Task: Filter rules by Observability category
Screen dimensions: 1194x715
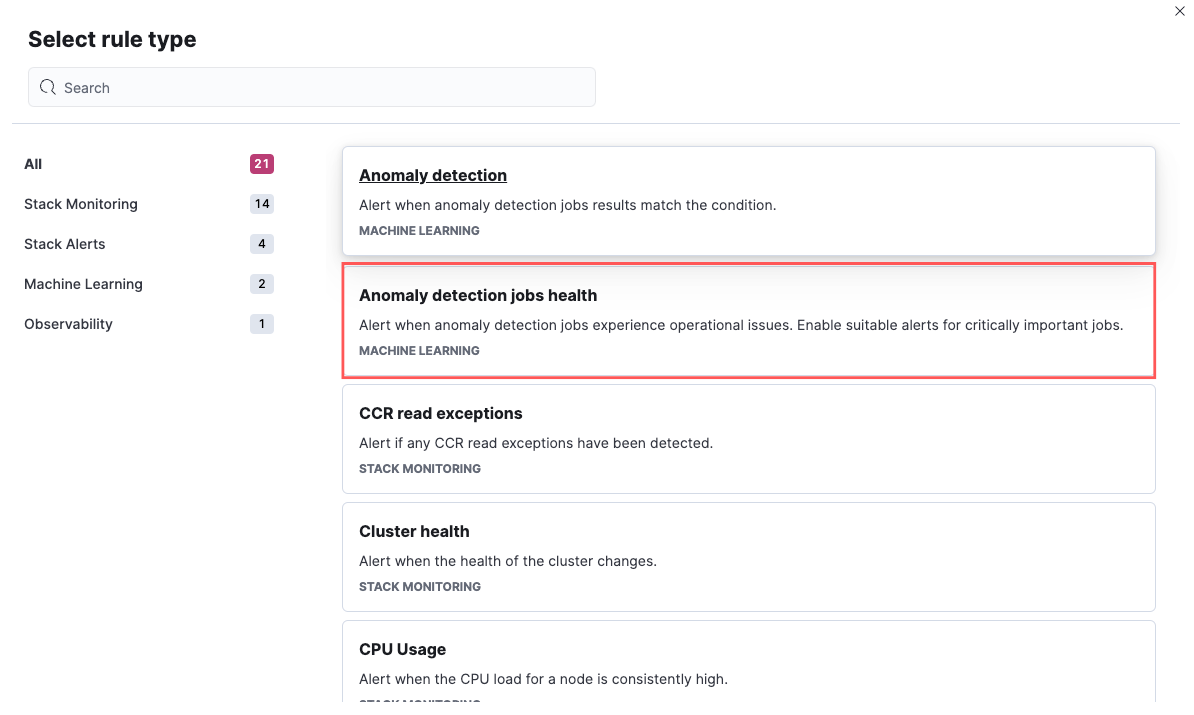Action: pos(68,324)
